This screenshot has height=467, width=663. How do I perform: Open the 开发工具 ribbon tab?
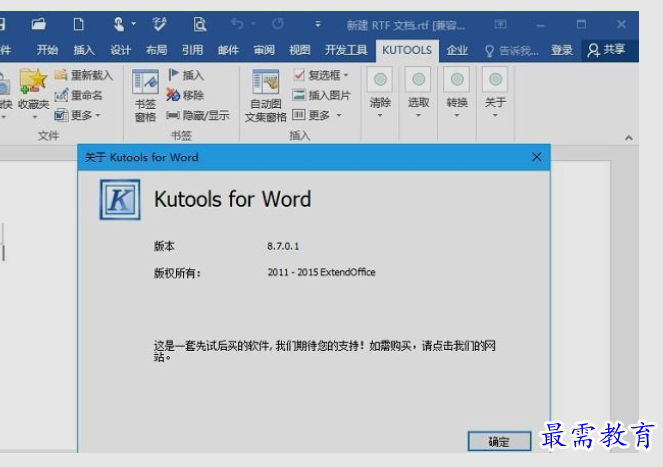point(346,50)
